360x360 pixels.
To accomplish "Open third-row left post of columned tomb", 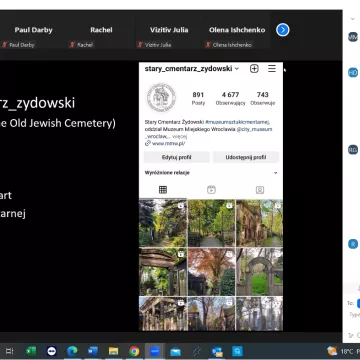I will coord(163,314).
